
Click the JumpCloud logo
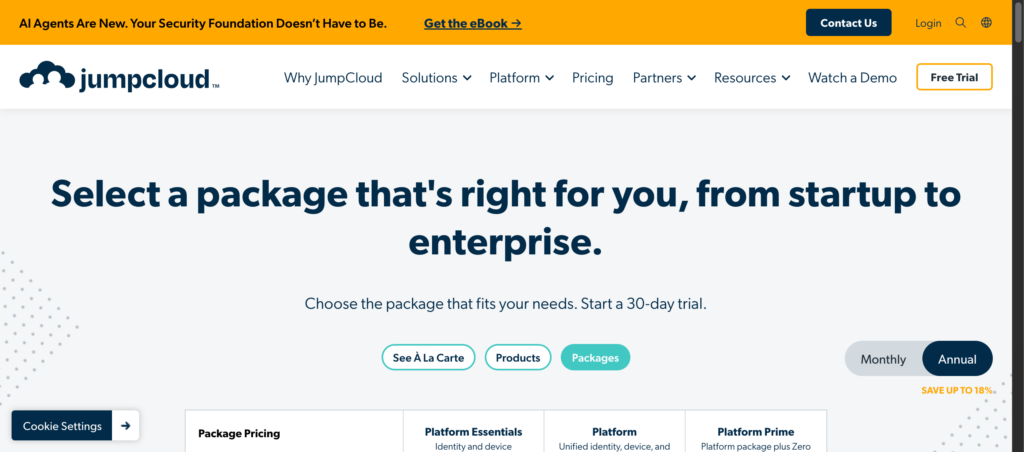coord(120,77)
